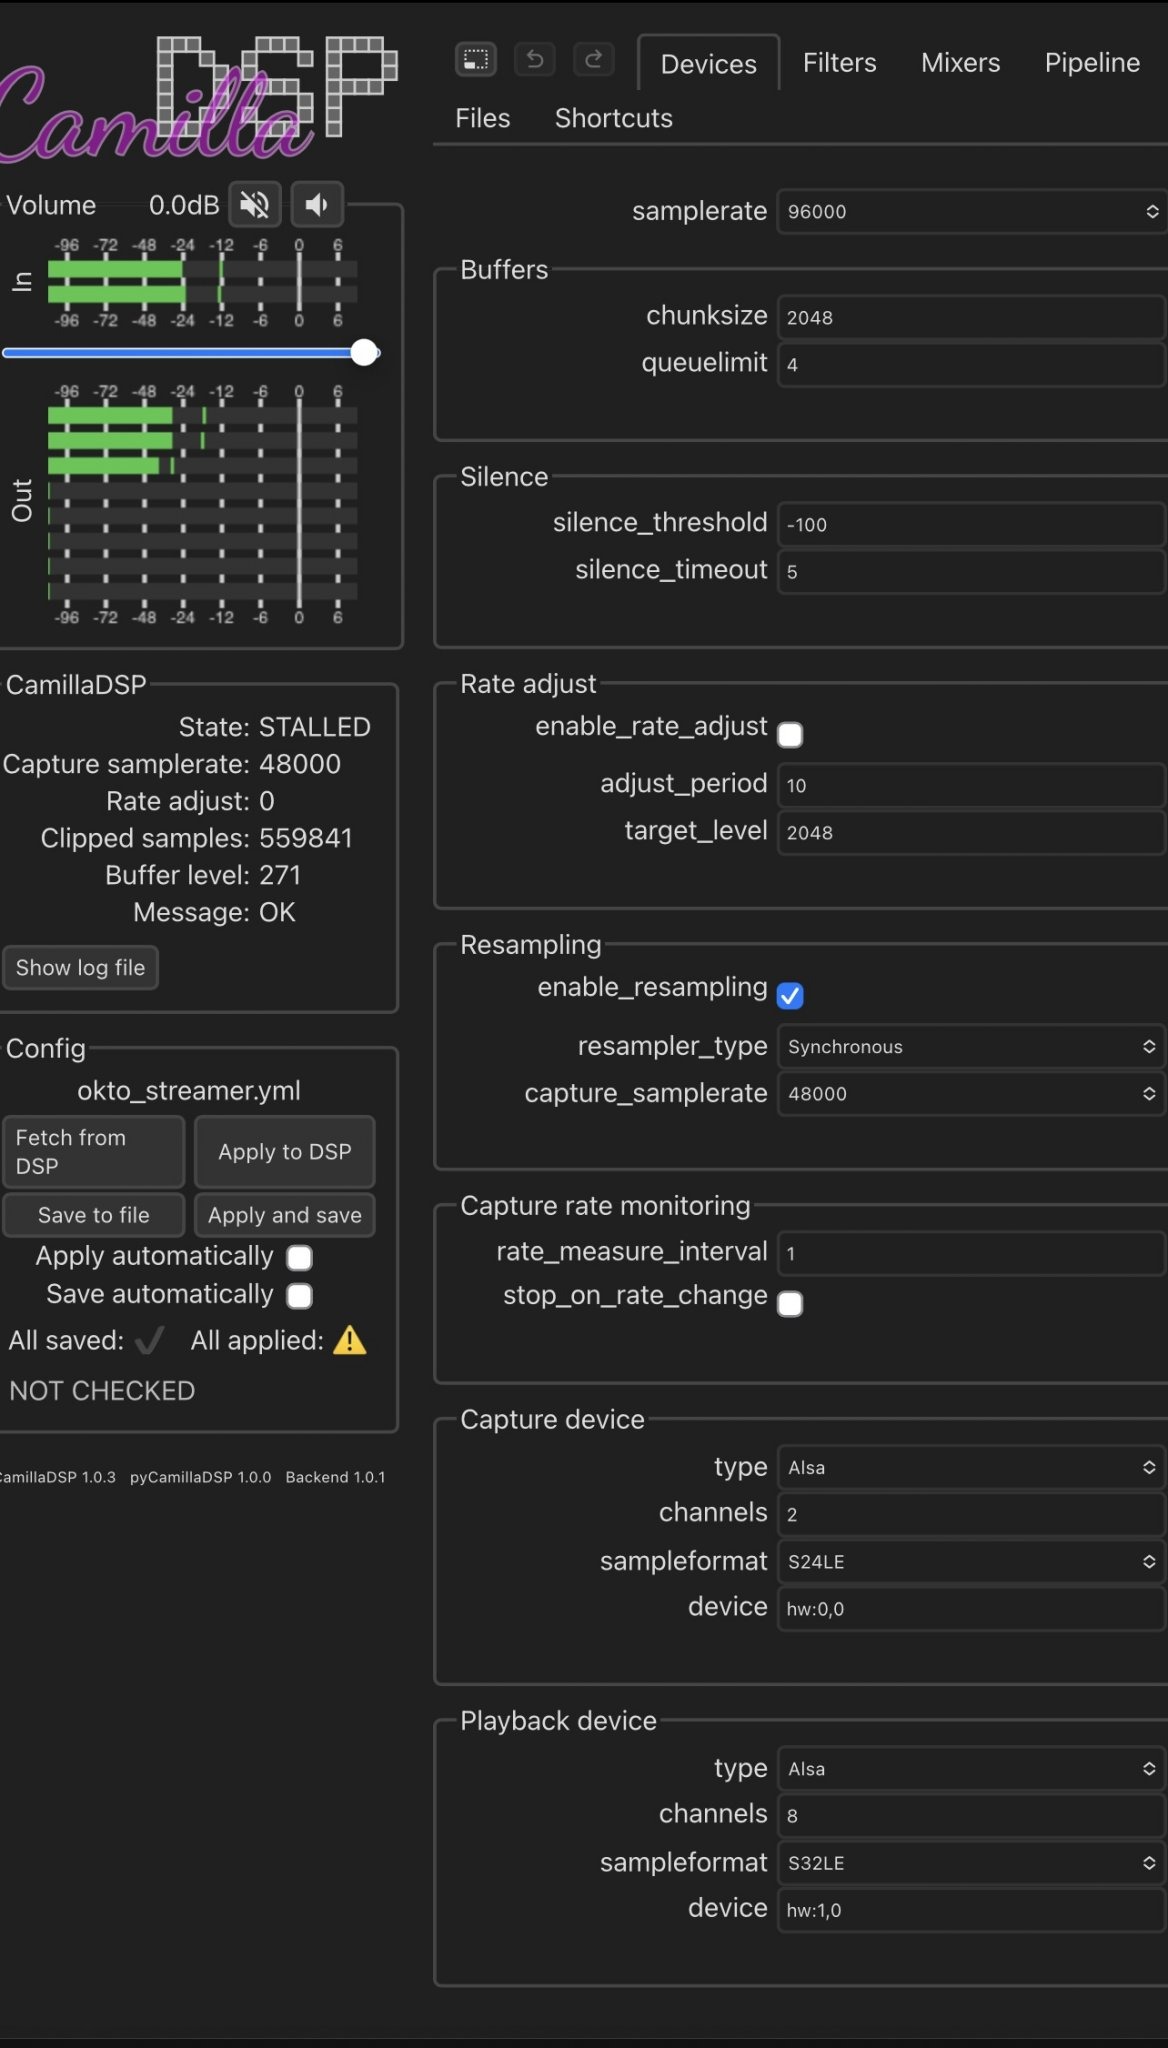This screenshot has width=1168, height=2048.
Task: Enable Apply automatically
Action: tap(299, 1257)
